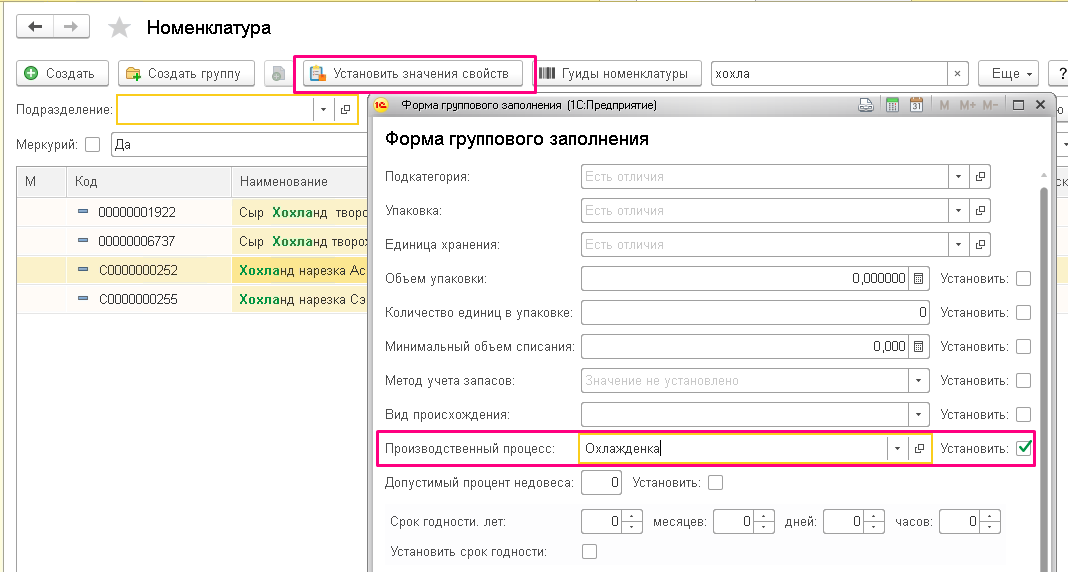Adjust the дней stepper

click(x=874, y=522)
